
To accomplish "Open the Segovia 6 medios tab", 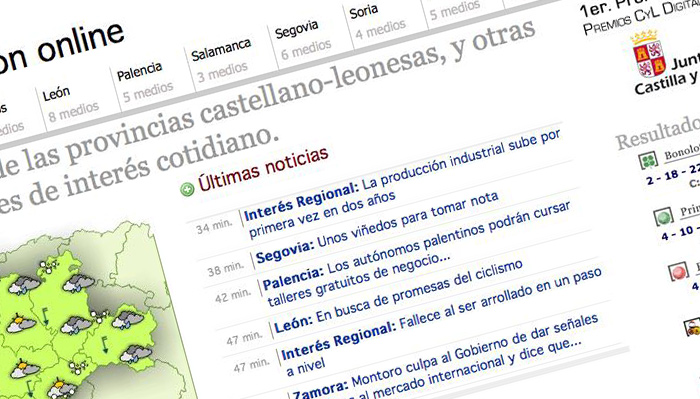I will tap(304, 40).
